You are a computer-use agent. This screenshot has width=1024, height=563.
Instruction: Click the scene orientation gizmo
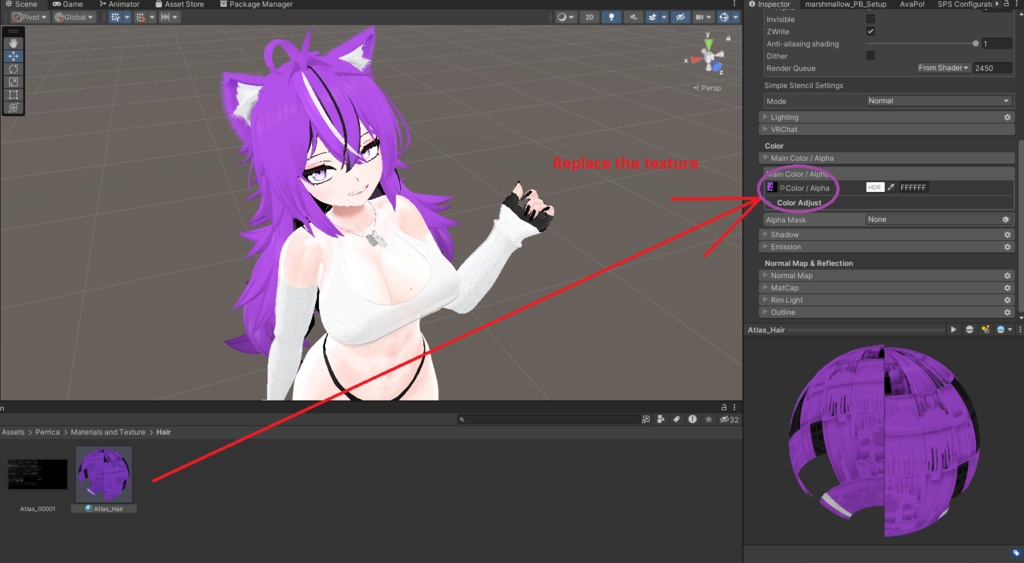(x=708, y=57)
